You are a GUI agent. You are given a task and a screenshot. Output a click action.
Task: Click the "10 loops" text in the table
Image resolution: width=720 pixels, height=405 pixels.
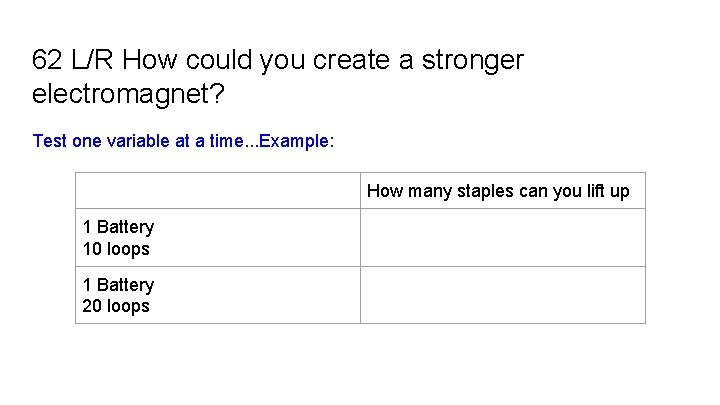116,249
